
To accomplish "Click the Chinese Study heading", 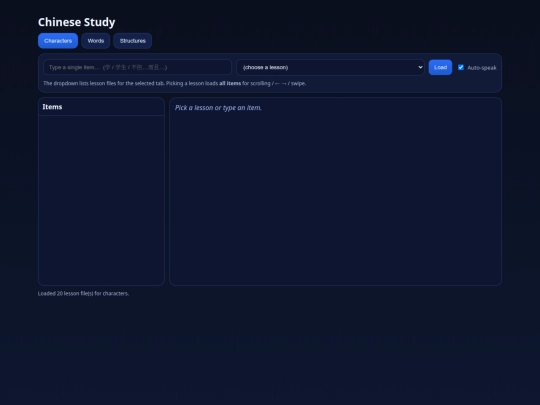I will point(76,22).
